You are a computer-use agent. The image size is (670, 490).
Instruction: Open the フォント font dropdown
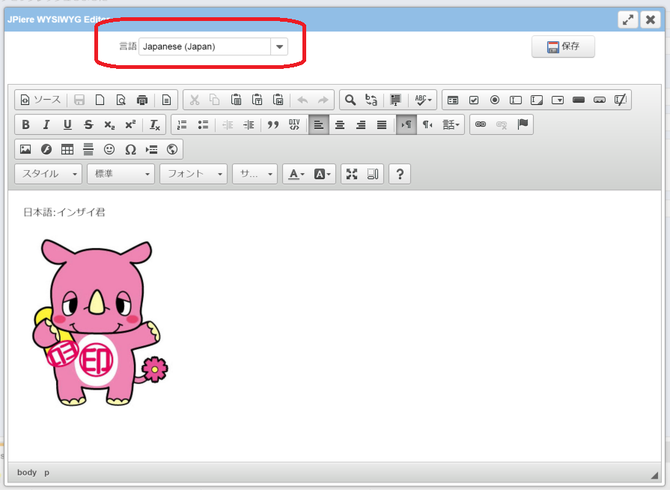pyautogui.click(x=194, y=174)
